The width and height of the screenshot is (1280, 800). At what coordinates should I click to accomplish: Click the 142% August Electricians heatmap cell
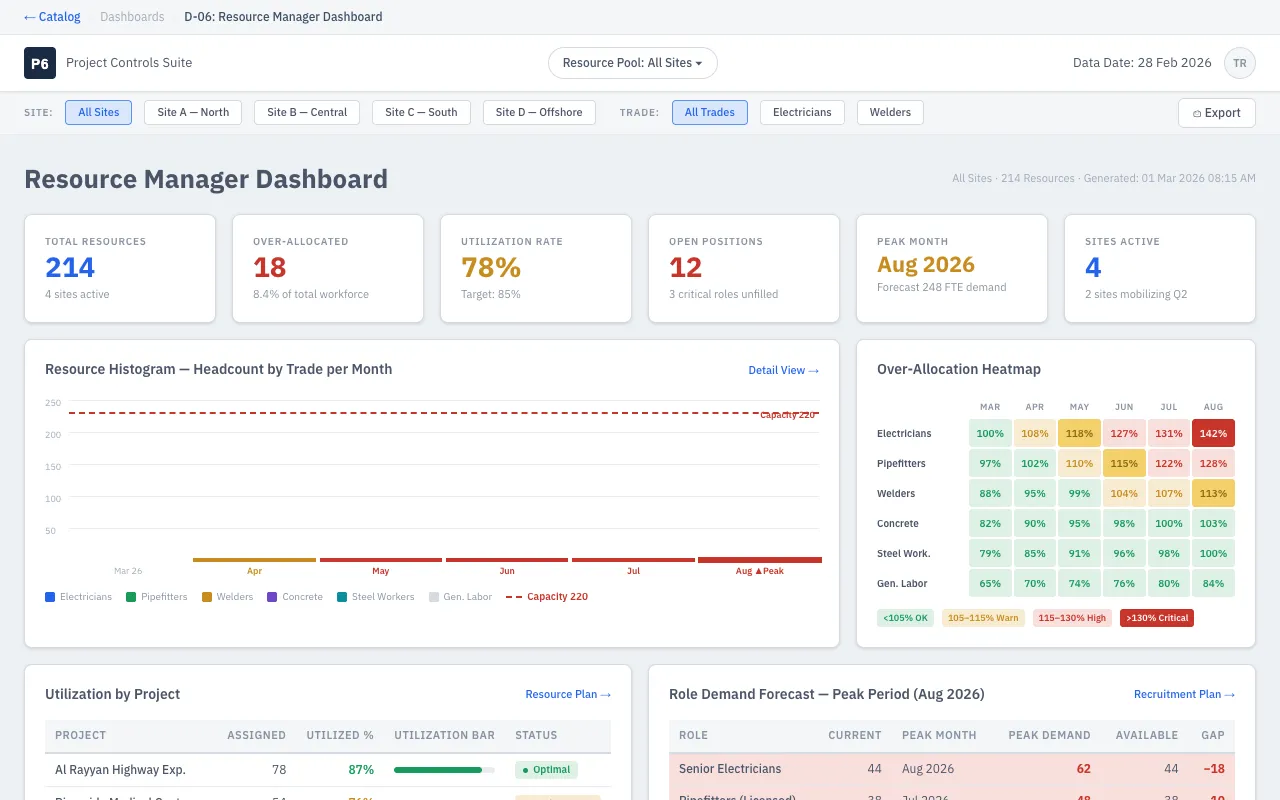click(x=1213, y=433)
